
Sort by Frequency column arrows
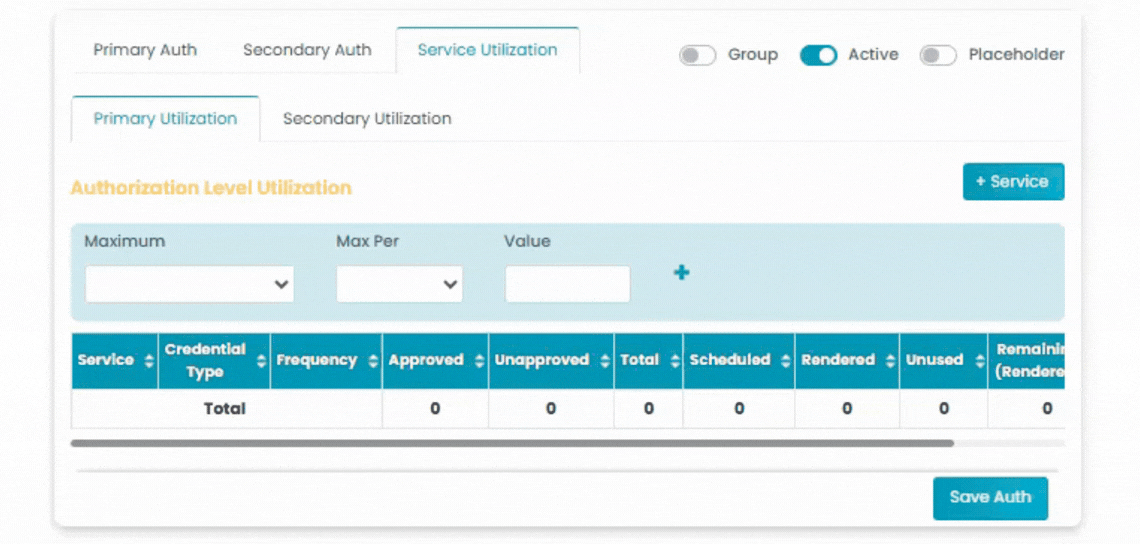(373, 361)
